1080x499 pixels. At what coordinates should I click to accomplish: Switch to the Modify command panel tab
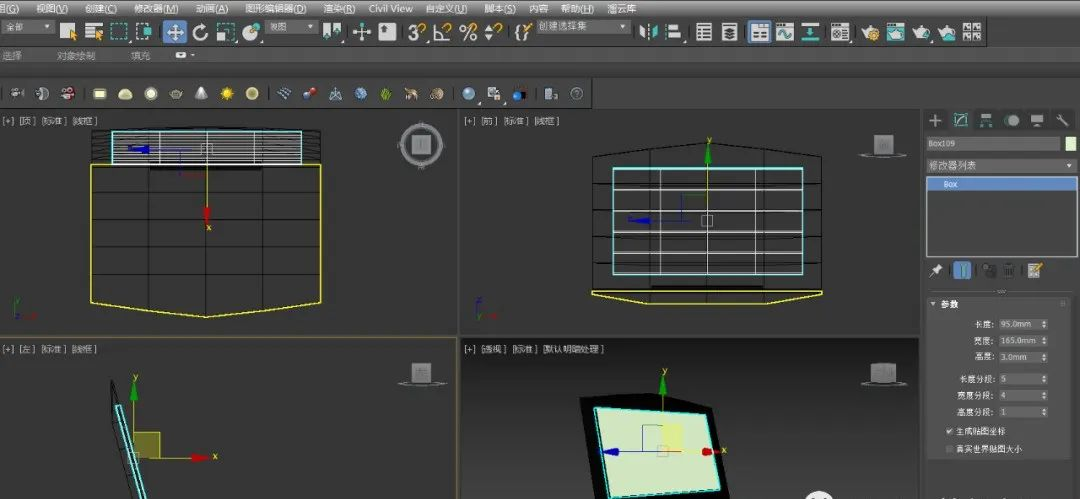960,121
